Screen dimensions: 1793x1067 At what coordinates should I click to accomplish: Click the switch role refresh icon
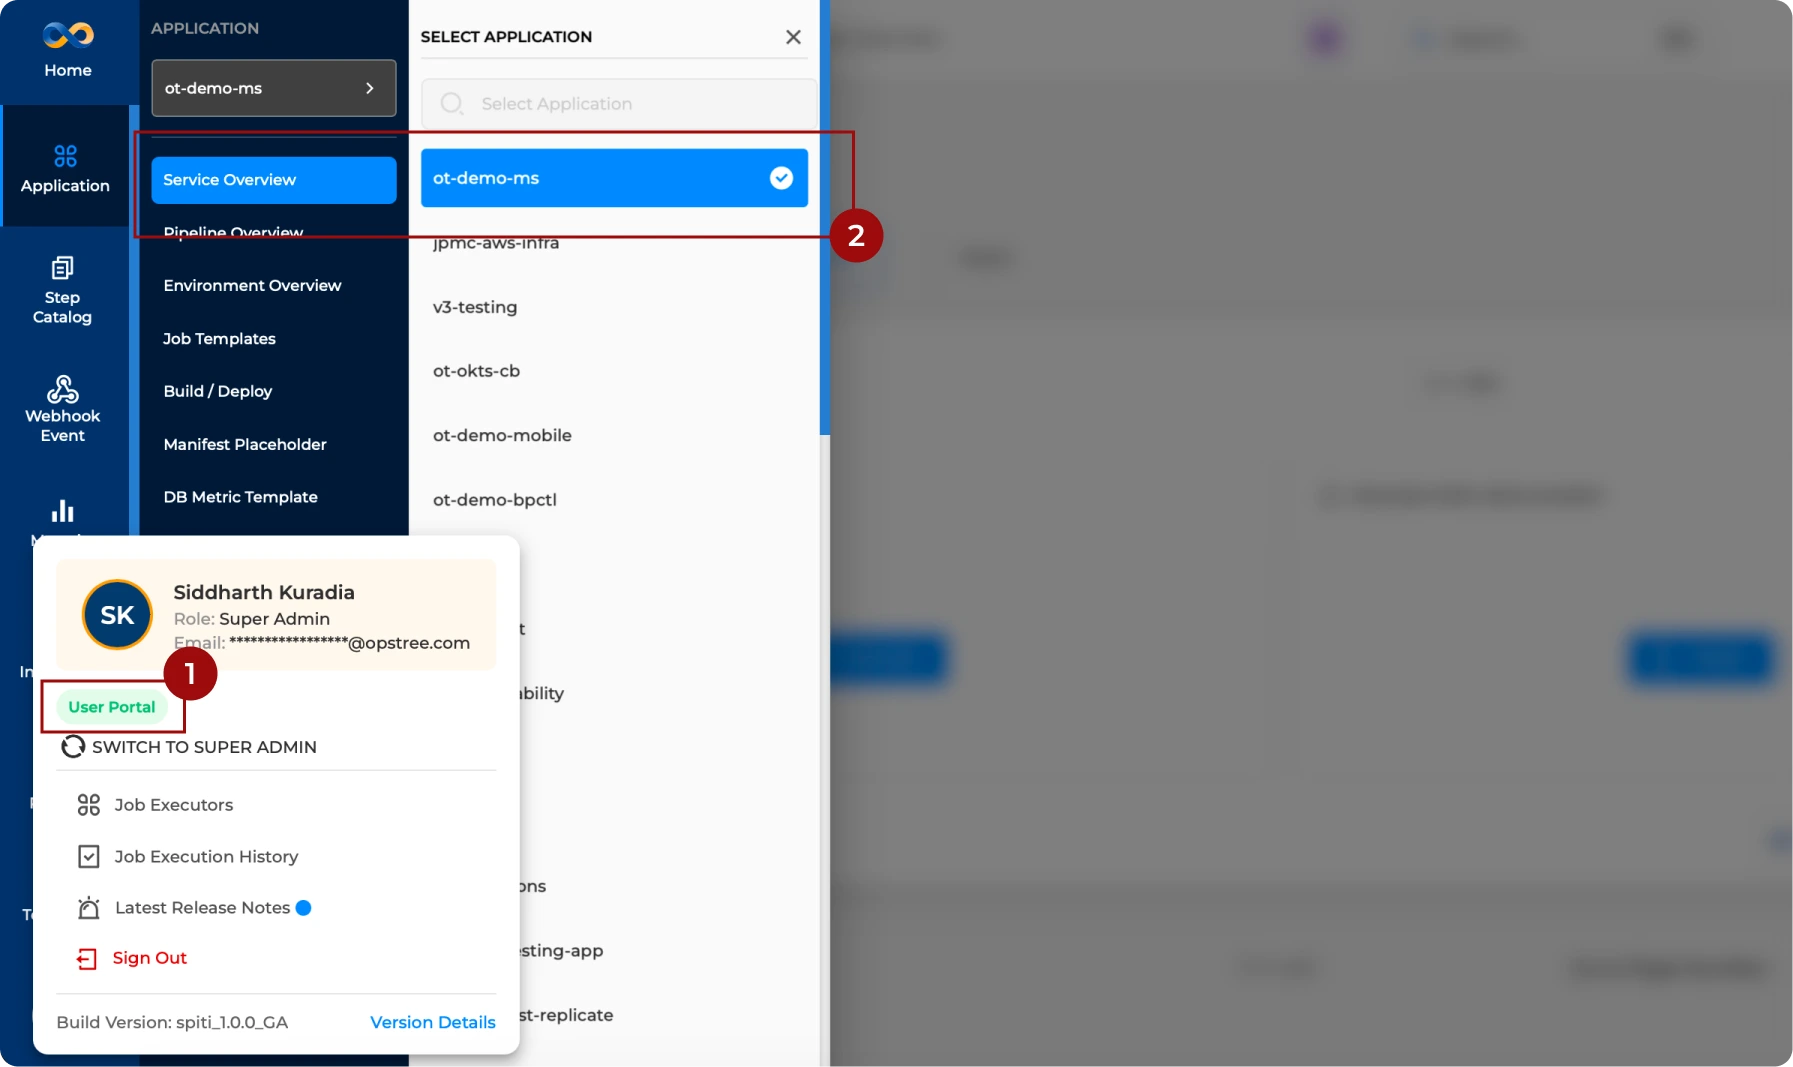73,747
